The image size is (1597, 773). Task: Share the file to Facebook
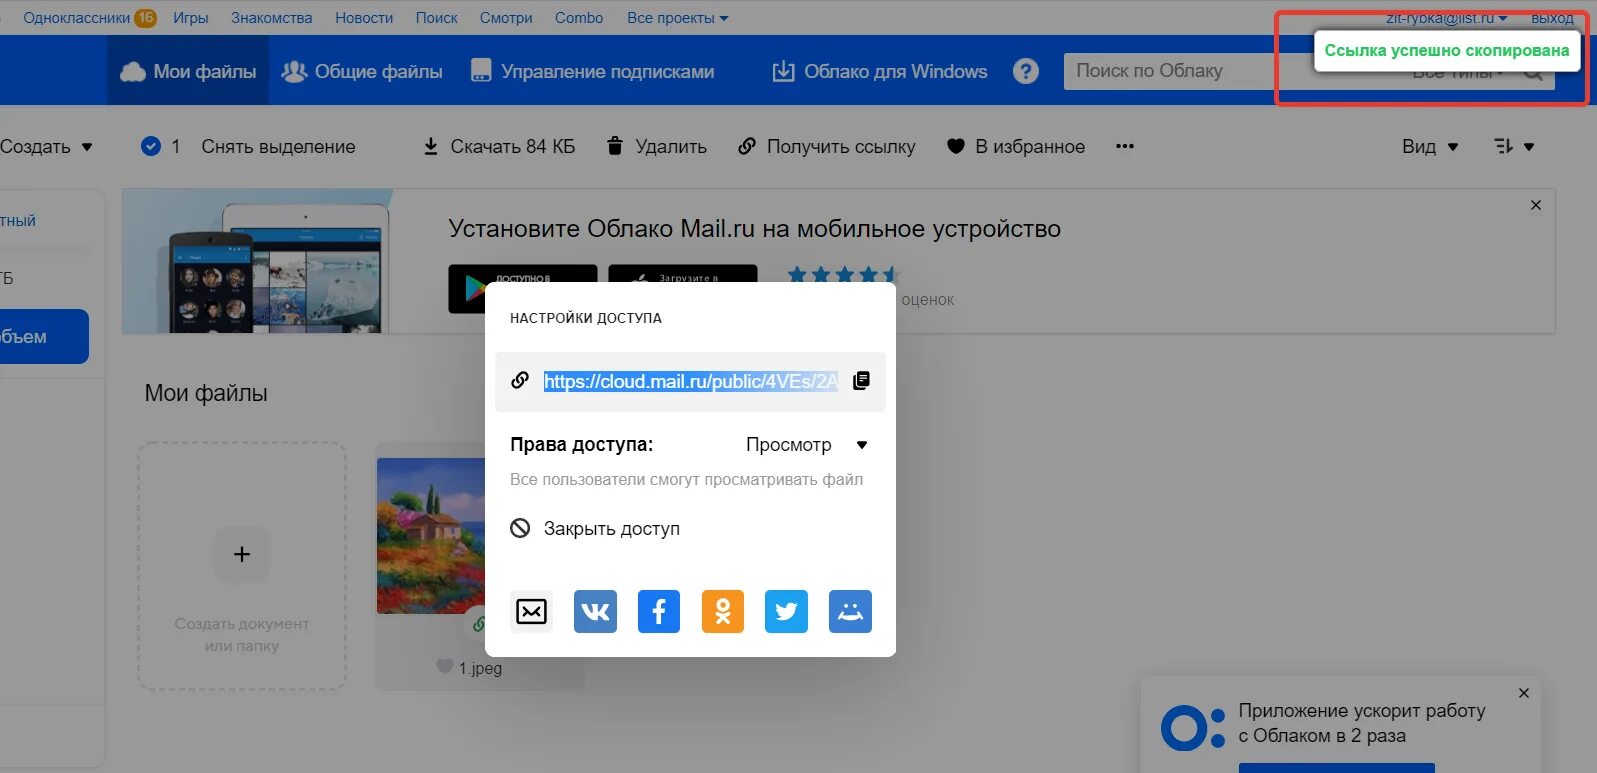659,611
